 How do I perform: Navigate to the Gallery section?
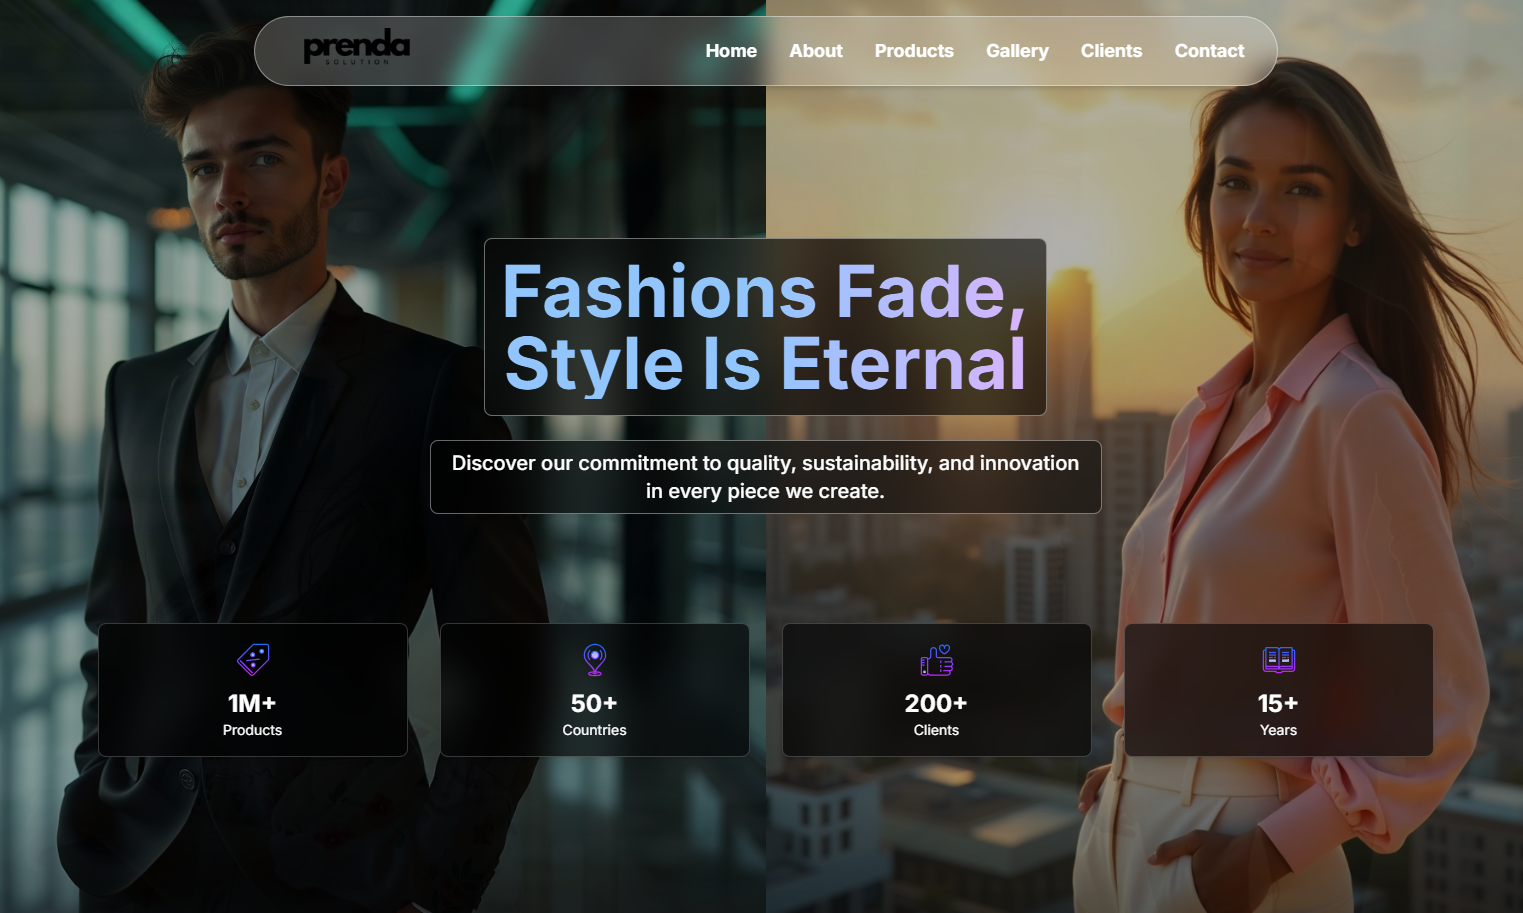(x=1017, y=51)
